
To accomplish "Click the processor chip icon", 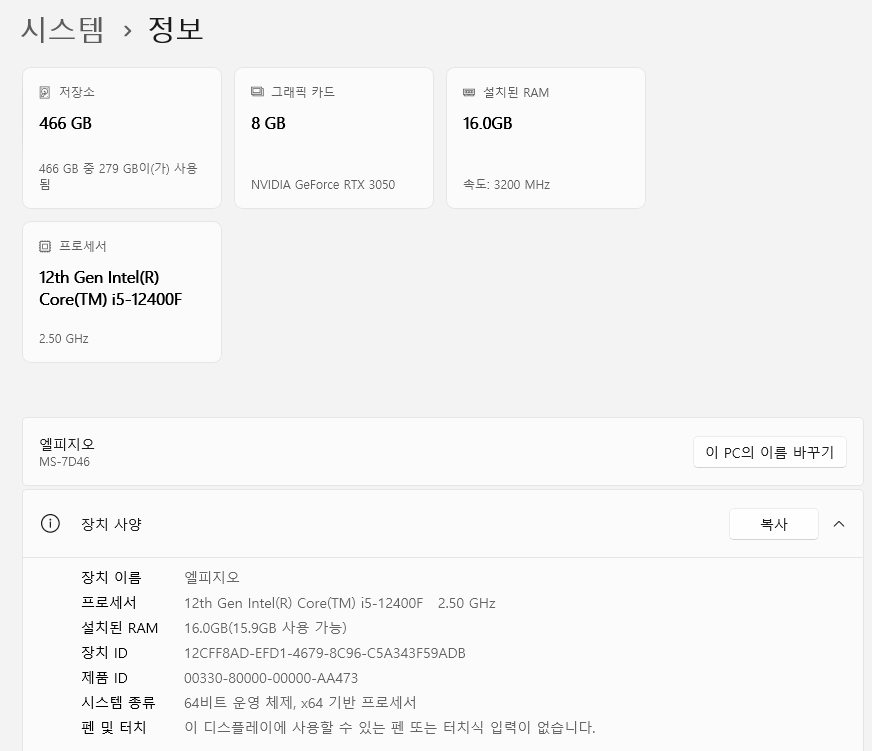I will click(x=44, y=246).
